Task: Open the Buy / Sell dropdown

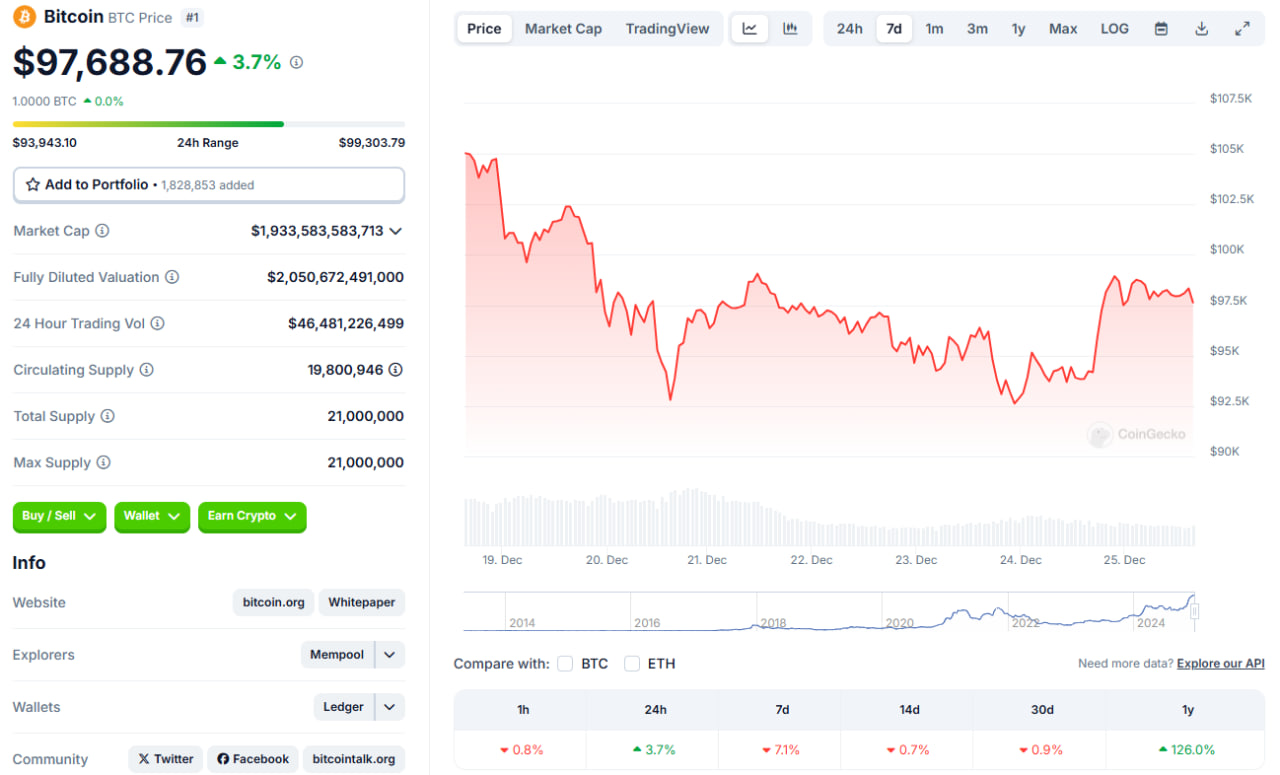Action: click(x=59, y=516)
